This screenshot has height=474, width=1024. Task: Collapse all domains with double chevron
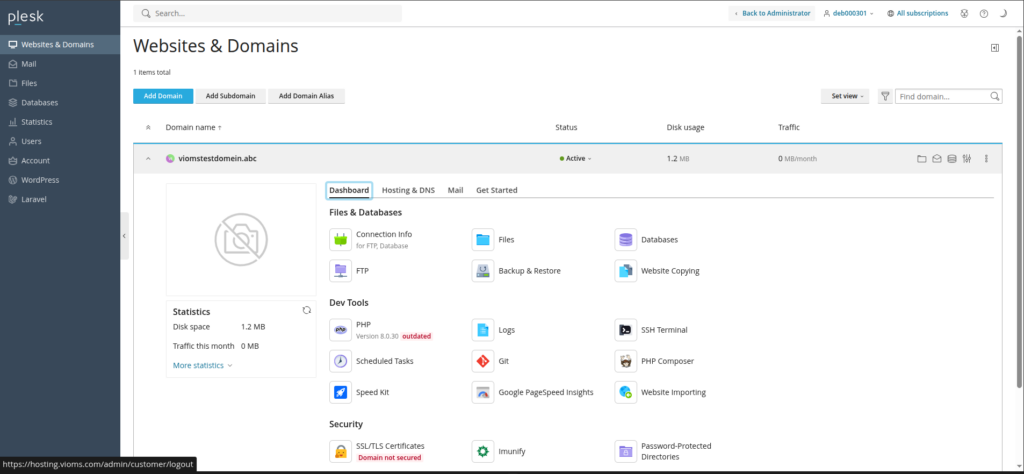click(x=148, y=127)
